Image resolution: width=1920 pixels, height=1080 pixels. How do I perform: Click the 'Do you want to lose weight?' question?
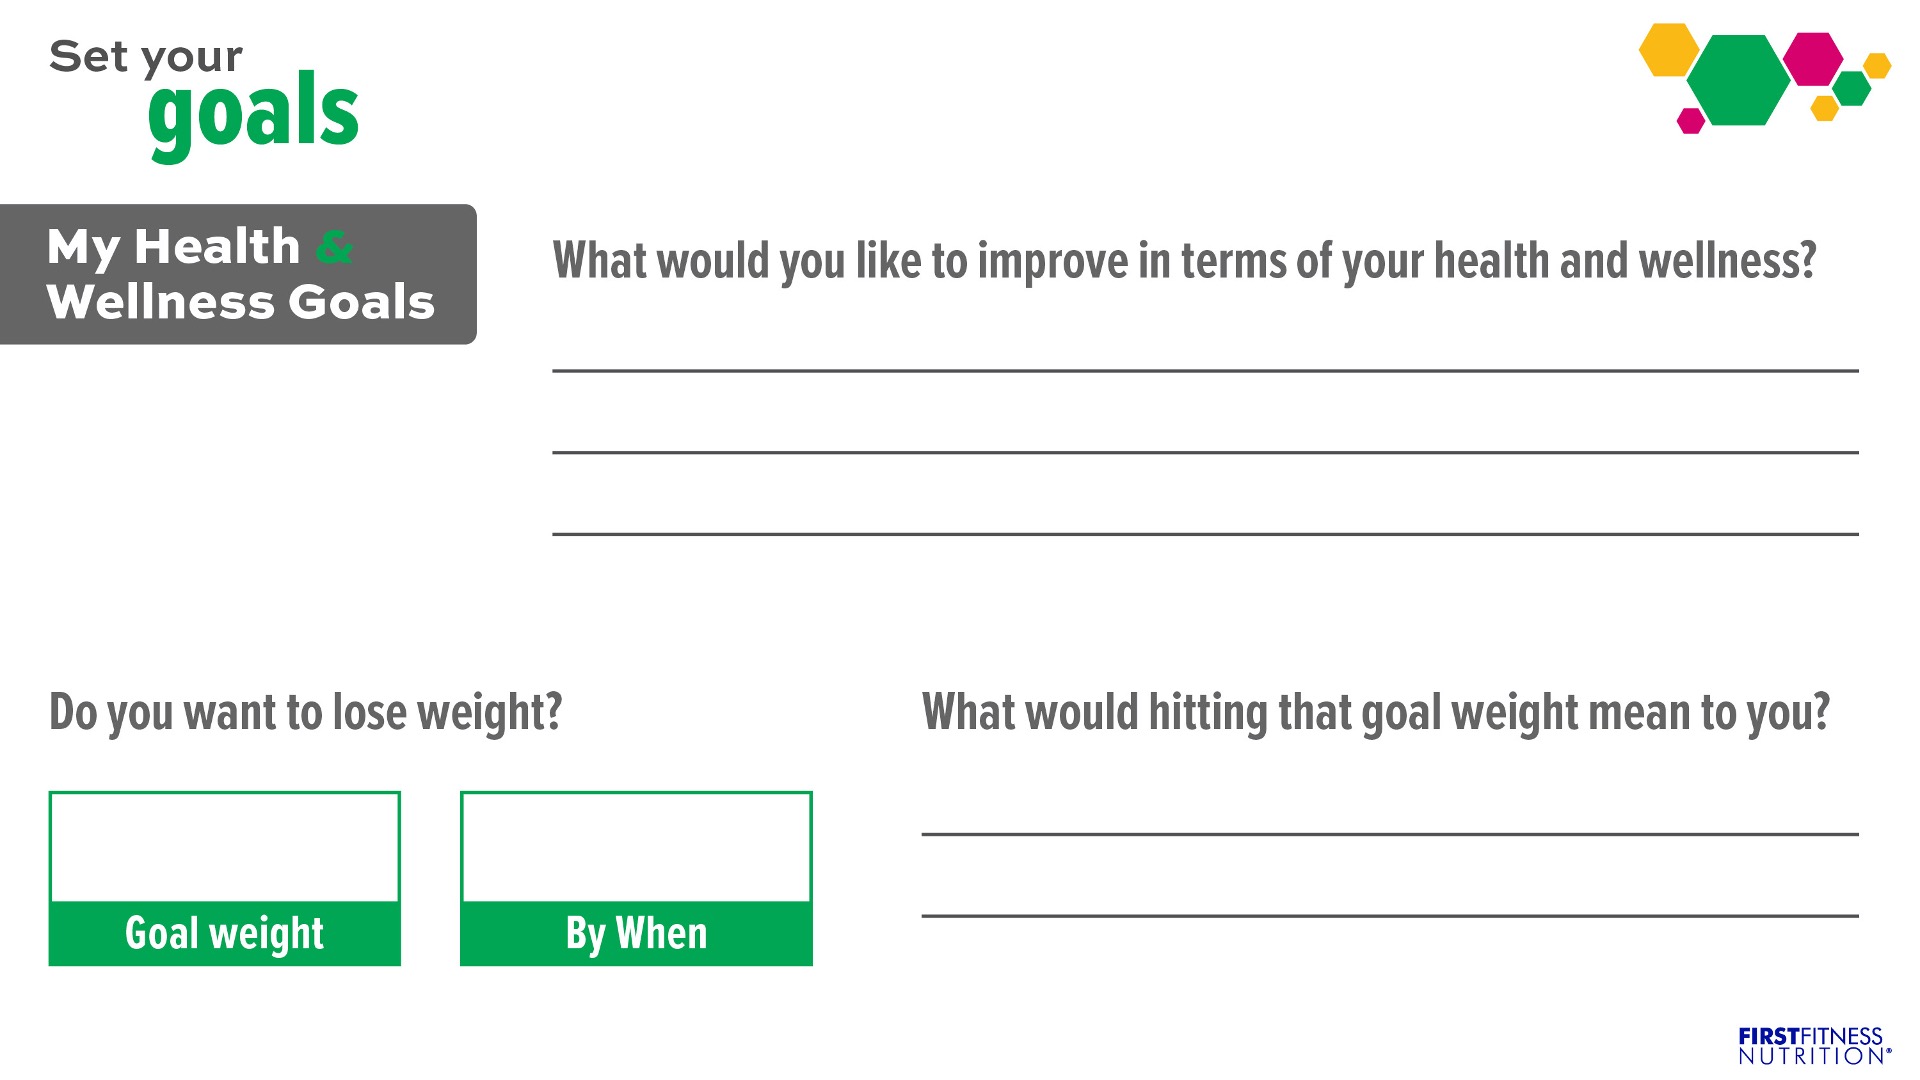click(x=306, y=713)
